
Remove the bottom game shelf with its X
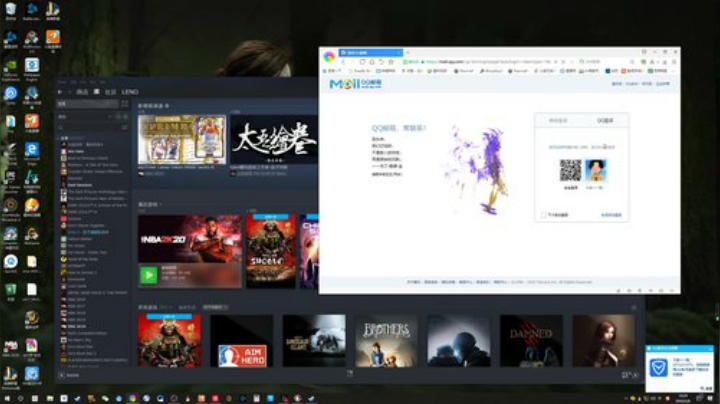(x=634, y=308)
